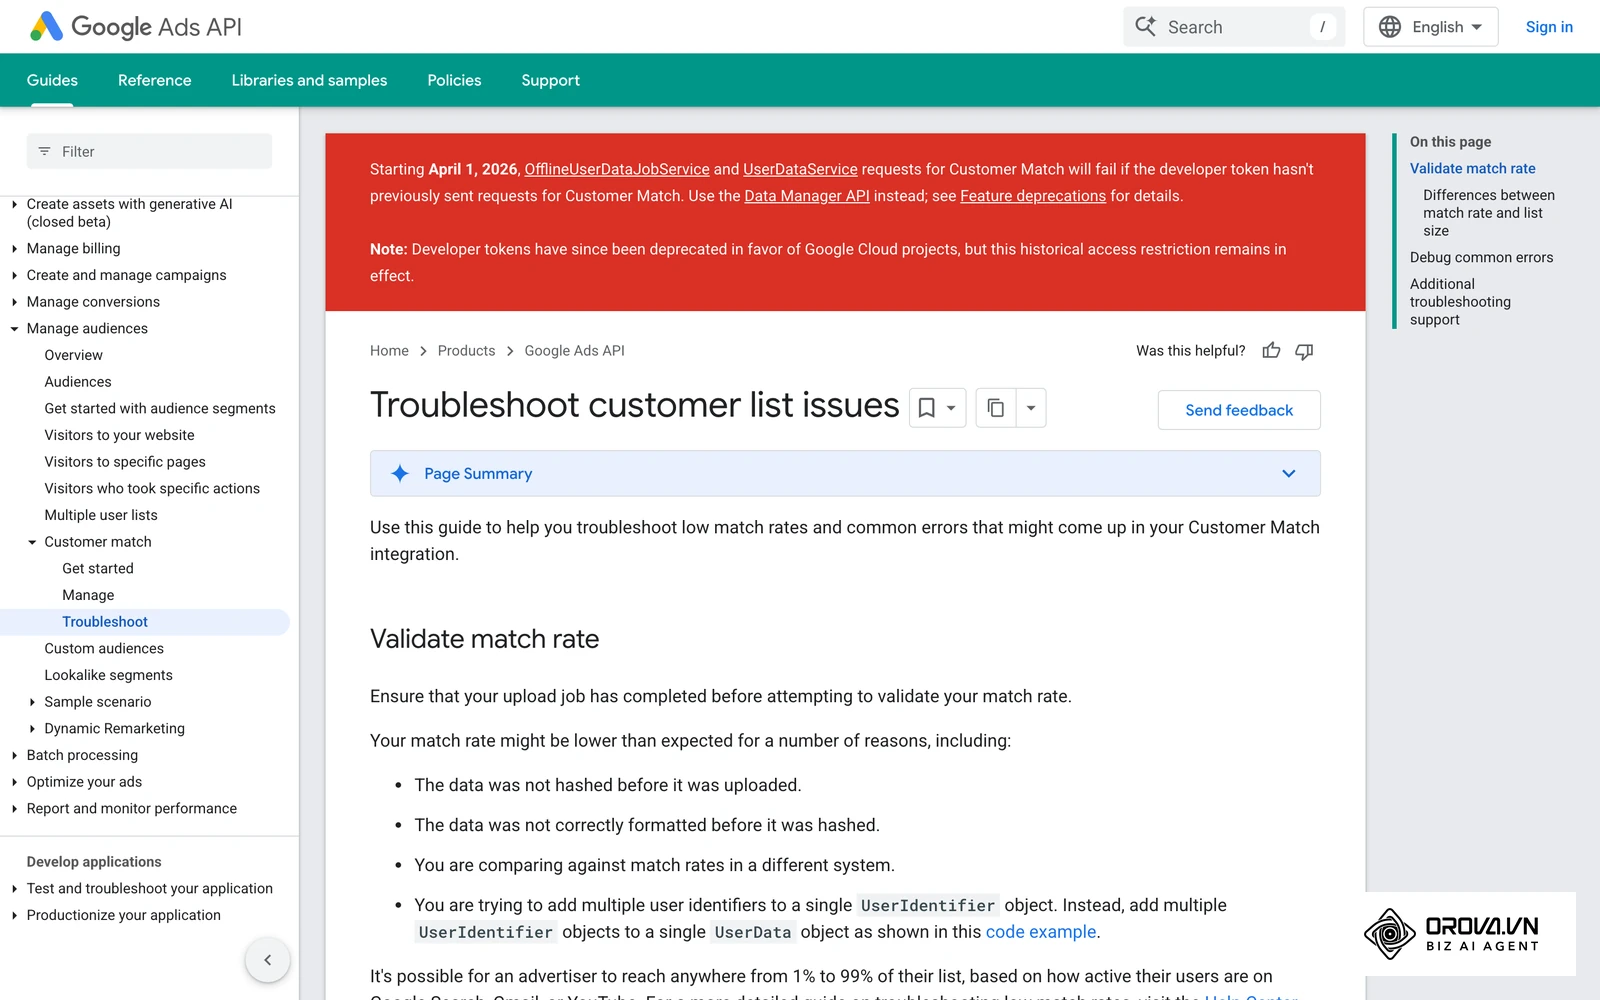Click the Search input field
This screenshot has height=1000, width=1600.
coord(1234,27)
